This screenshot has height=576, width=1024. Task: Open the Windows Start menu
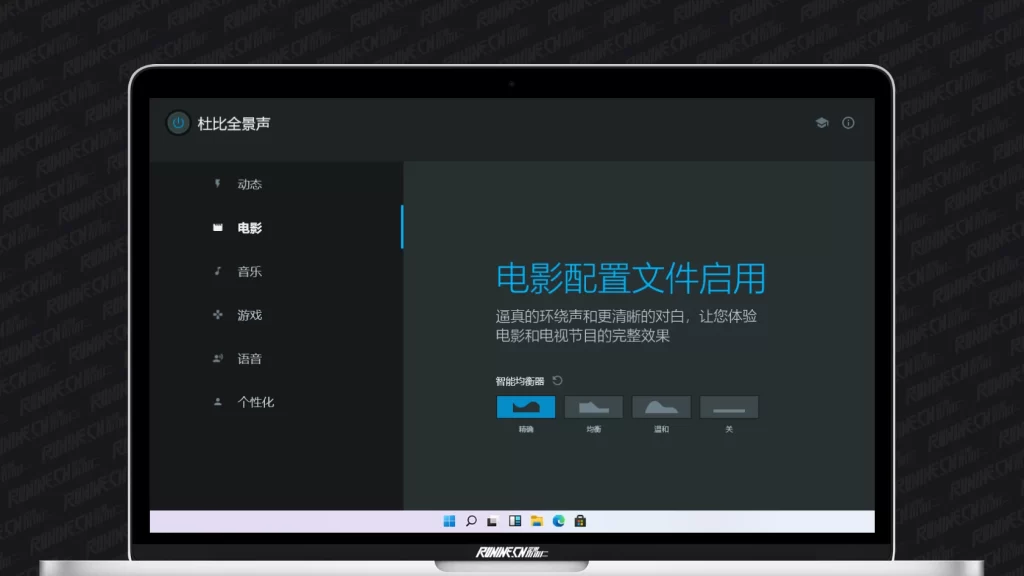449,521
